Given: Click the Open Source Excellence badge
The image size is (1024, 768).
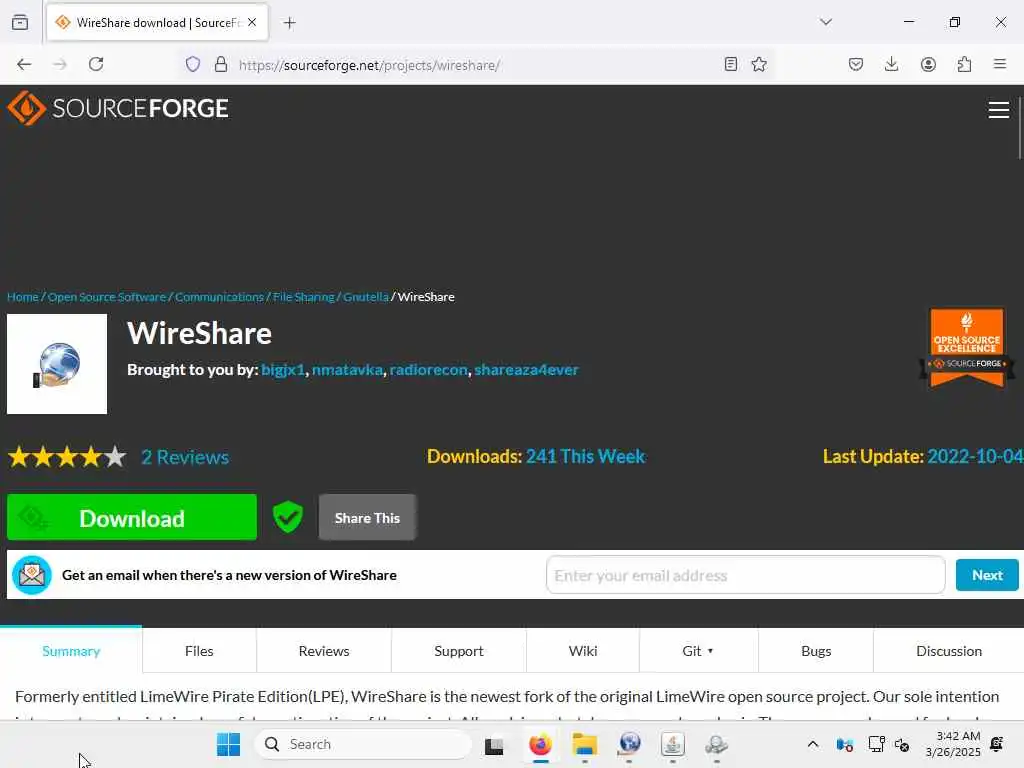Looking at the screenshot, I should [967, 347].
